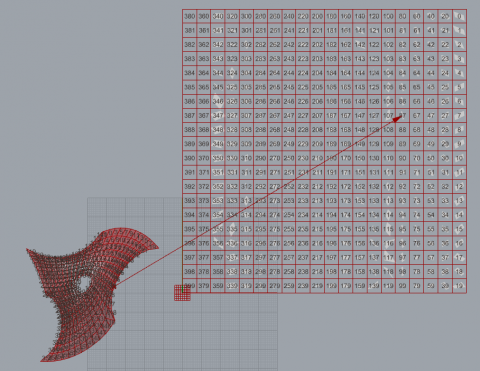This screenshot has height=371, width=480.
Task: Pick the cell numbered 274
Action: point(275,215)
